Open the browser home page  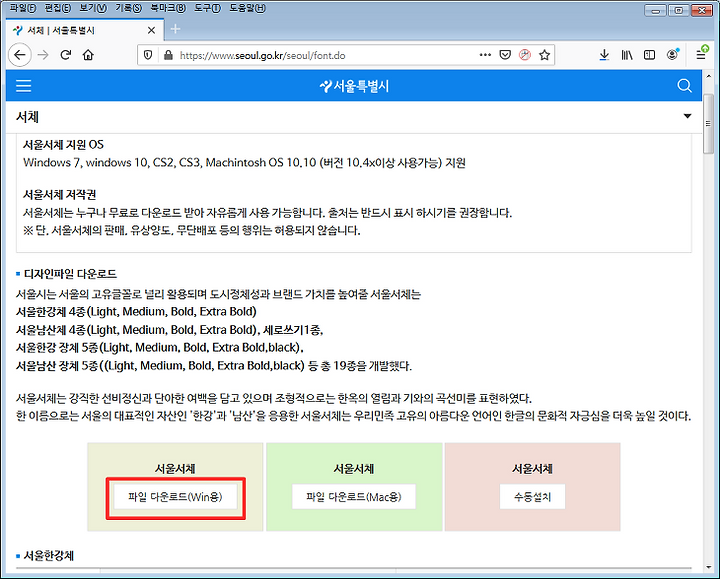pos(88,55)
